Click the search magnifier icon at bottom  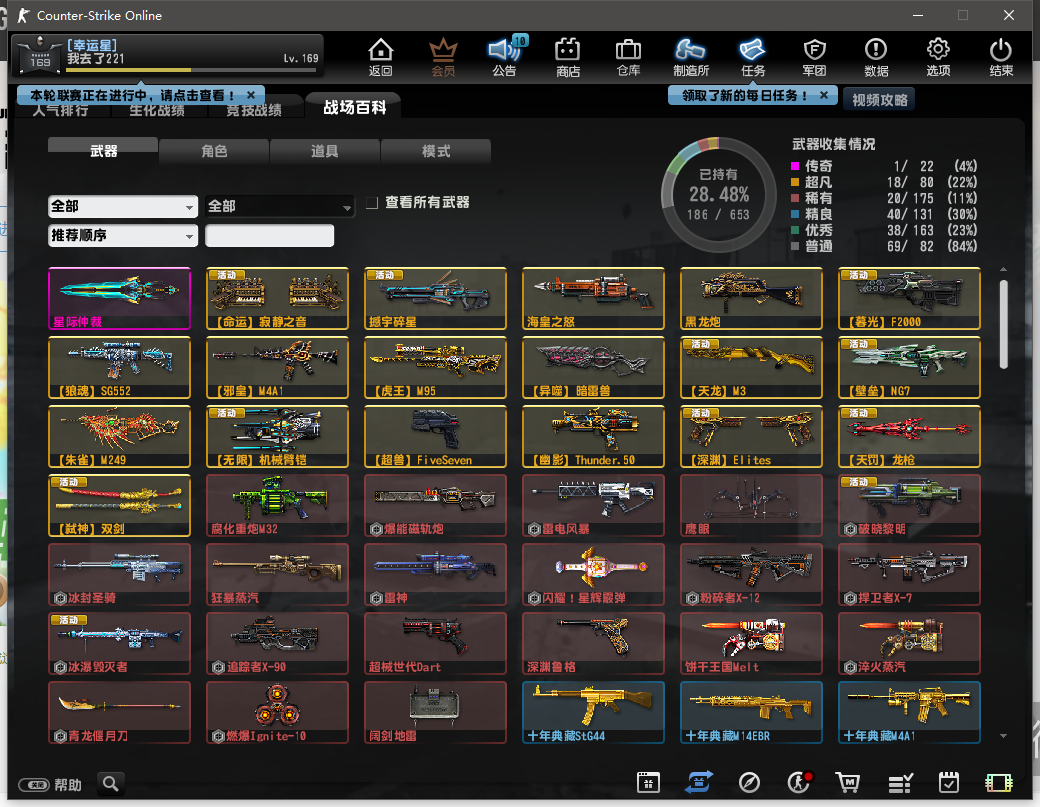point(111,784)
